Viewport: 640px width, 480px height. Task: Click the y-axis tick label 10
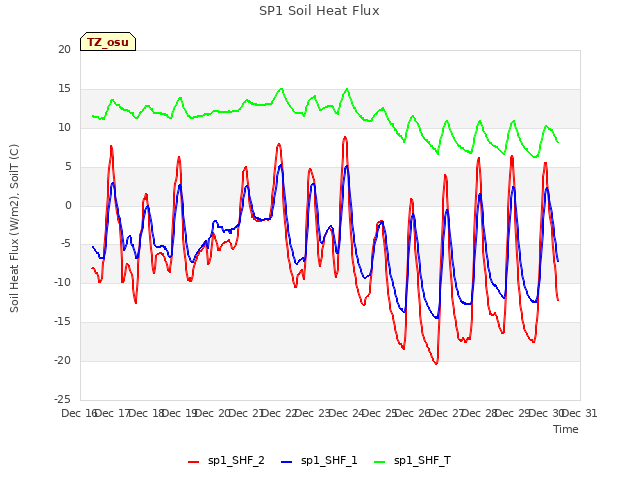point(64,128)
